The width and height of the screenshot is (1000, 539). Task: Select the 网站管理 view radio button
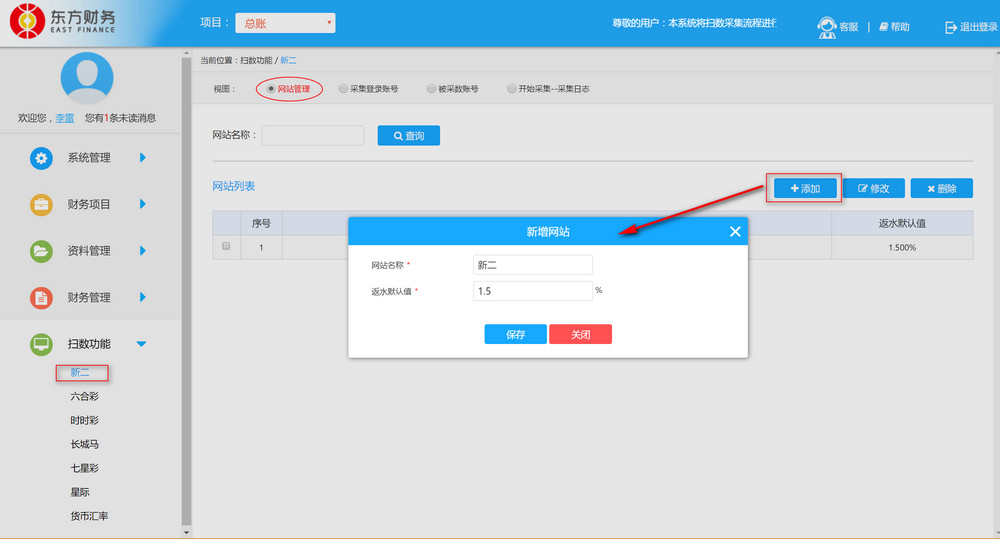coord(271,89)
